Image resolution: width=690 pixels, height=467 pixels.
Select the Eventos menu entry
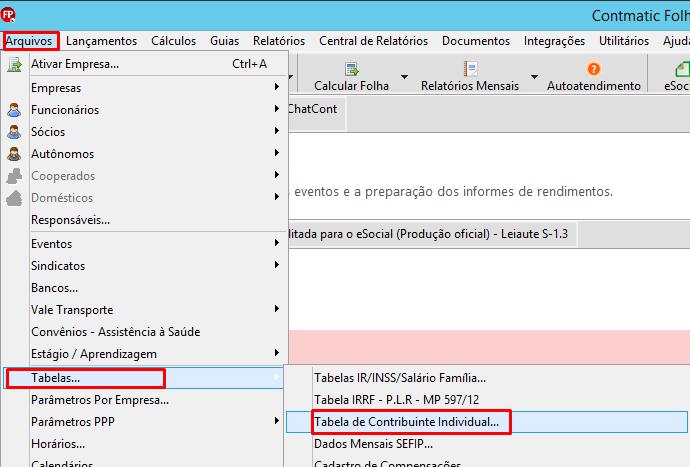click(x=145, y=243)
